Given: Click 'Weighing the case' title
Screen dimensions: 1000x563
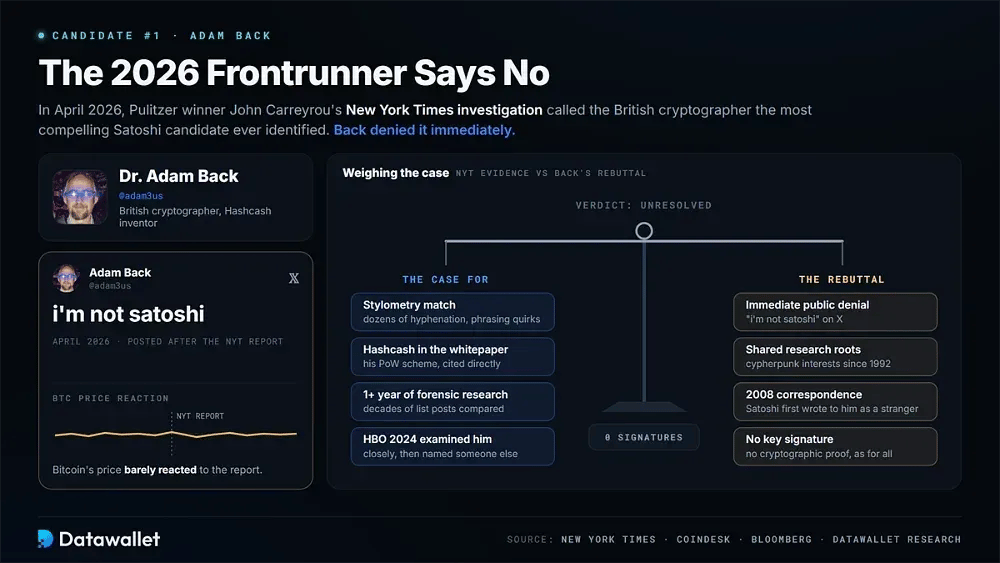Looking at the screenshot, I should tap(395, 173).
